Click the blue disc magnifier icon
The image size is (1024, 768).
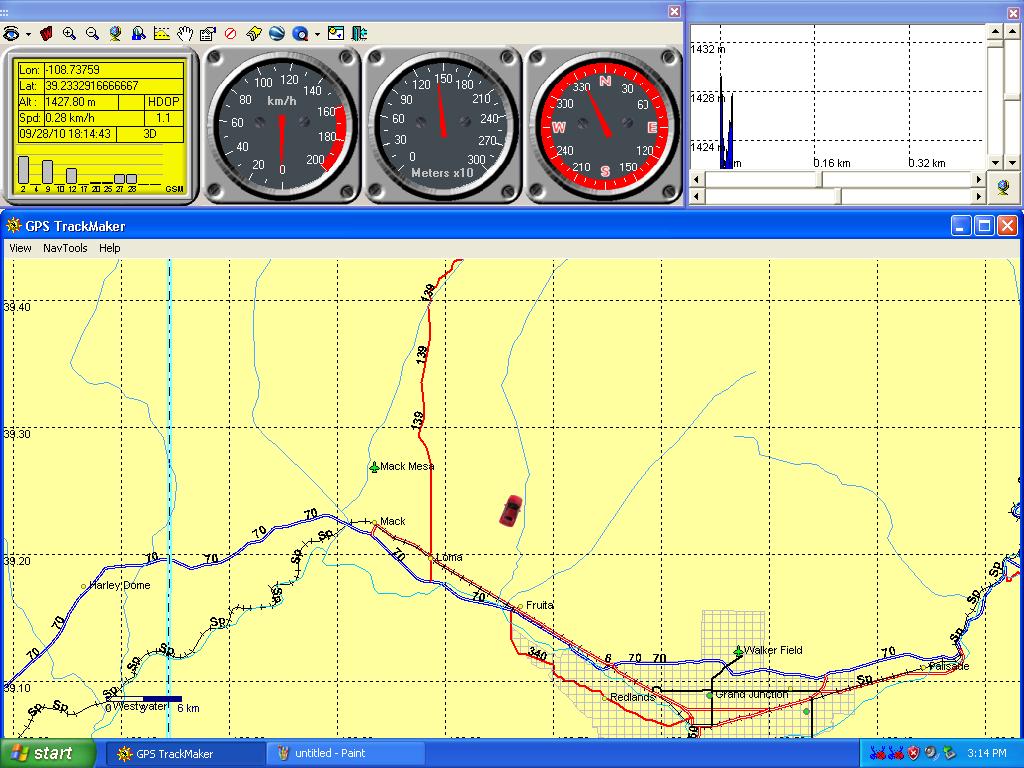300,33
